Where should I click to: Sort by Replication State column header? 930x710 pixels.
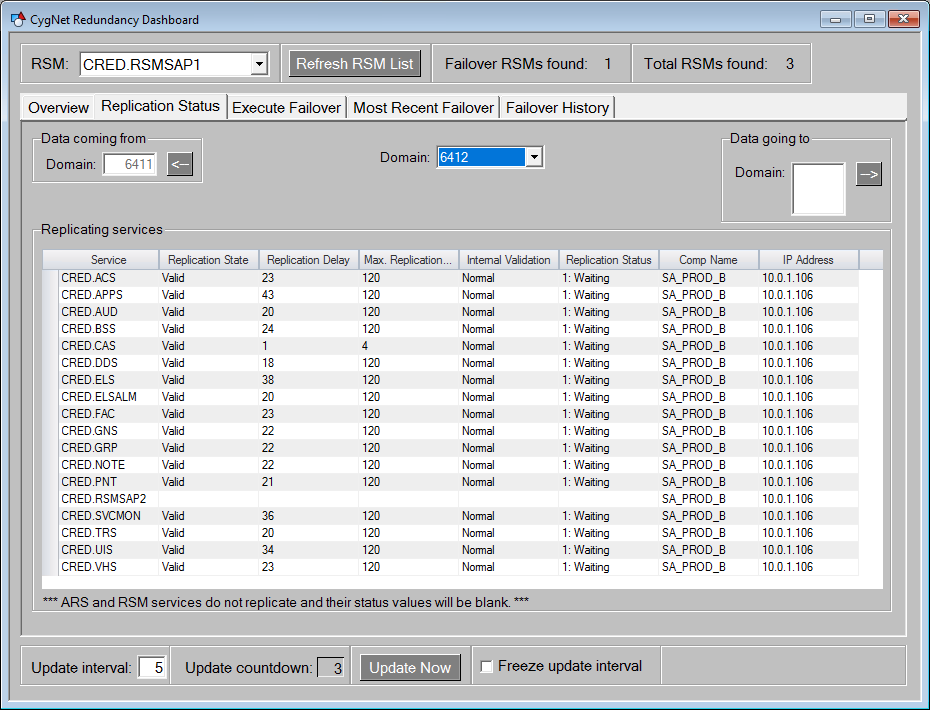coord(208,260)
